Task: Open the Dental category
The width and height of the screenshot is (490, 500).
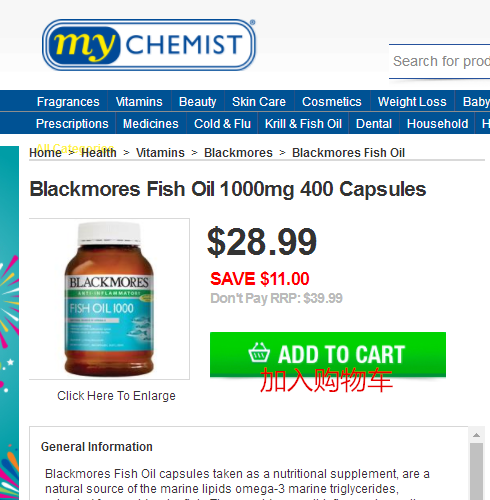Action: pyautogui.click(x=374, y=124)
